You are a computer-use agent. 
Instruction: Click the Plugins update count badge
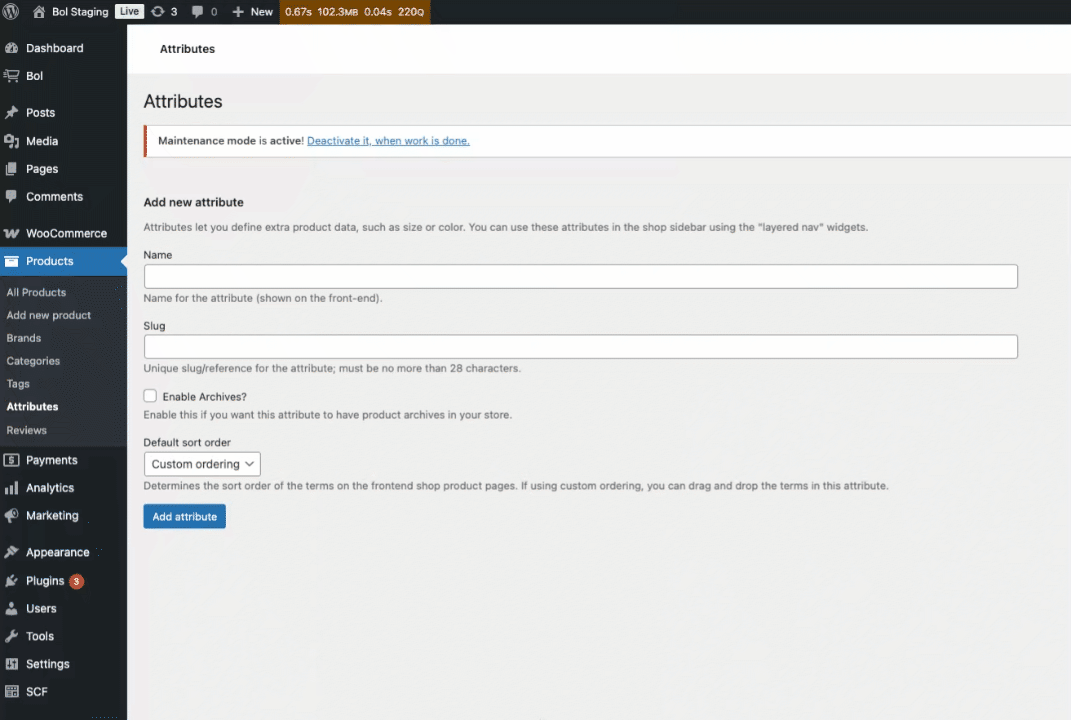tap(76, 581)
